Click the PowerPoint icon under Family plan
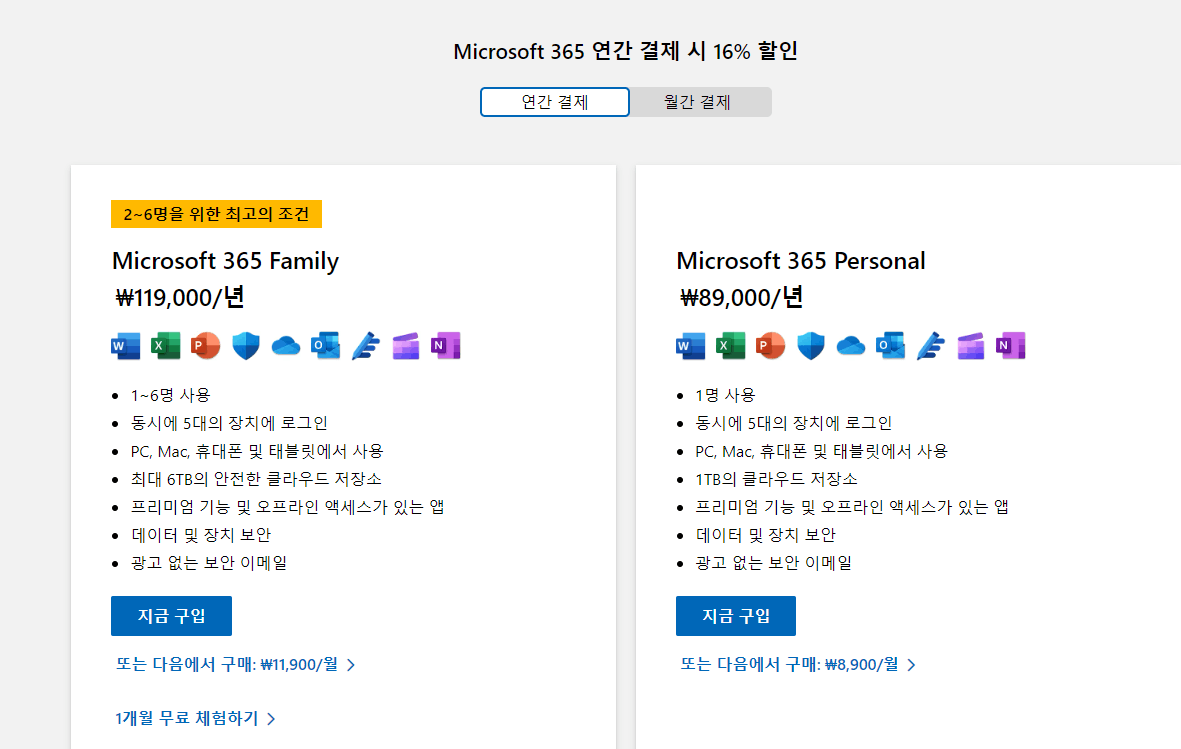Image resolution: width=1181 pixels, height=749 pixels. [x=206, y=346]
